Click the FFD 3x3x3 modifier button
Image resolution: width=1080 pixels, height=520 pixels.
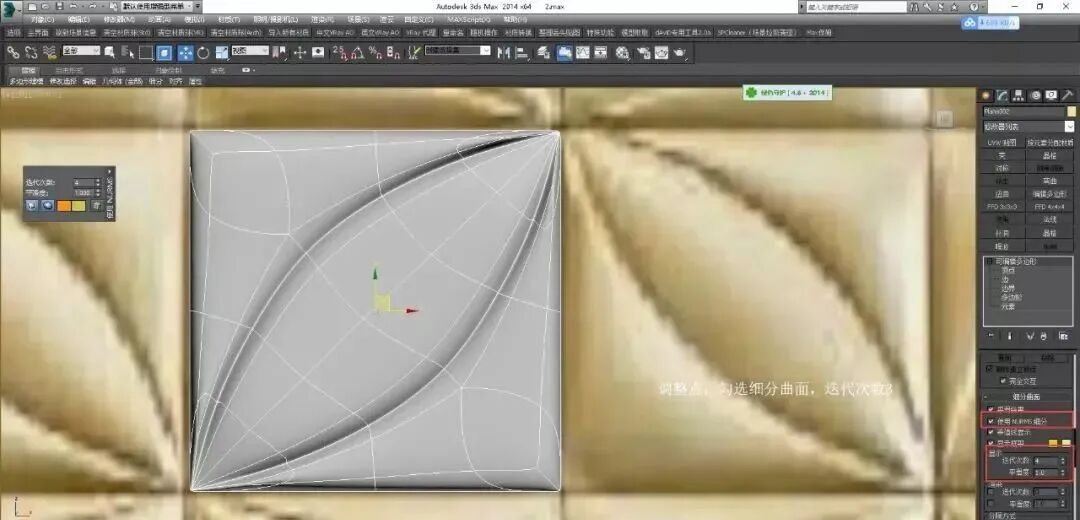click(x=1002, y=207)
